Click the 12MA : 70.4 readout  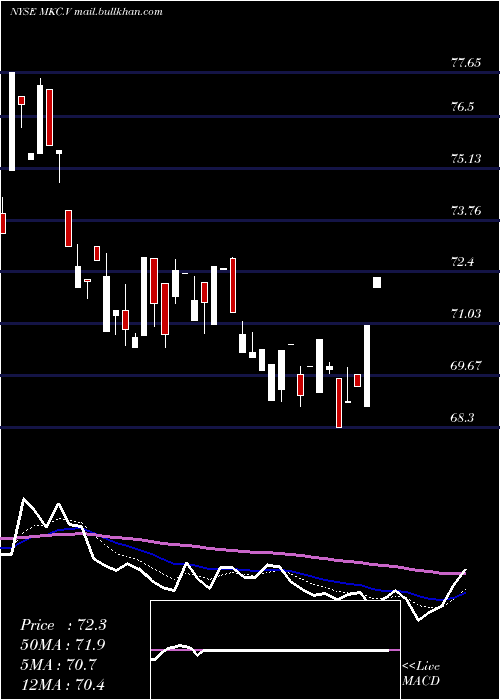[x=63, y=684]
